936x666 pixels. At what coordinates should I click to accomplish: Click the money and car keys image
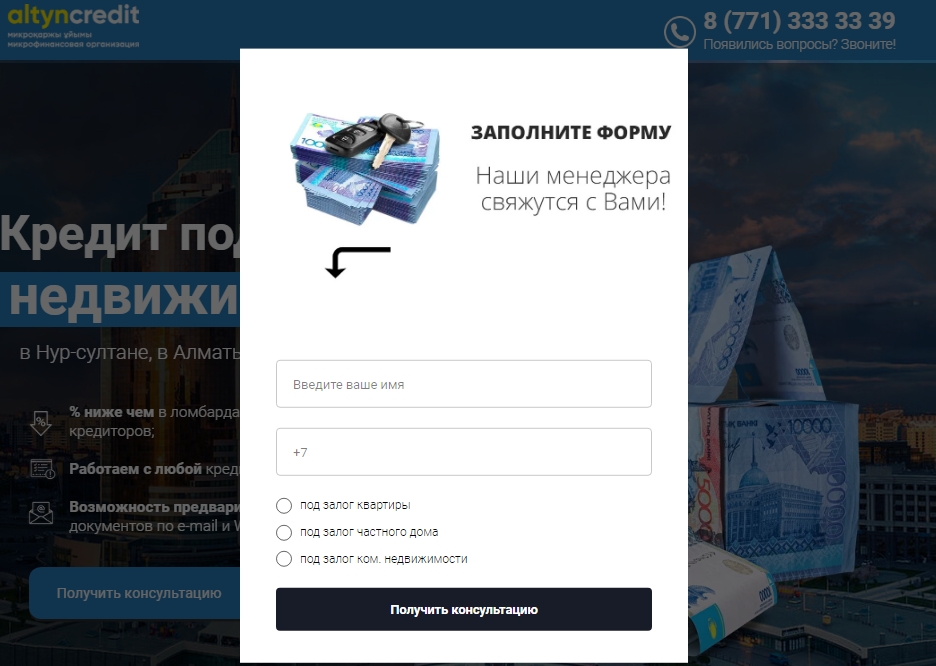pos(365,168)
